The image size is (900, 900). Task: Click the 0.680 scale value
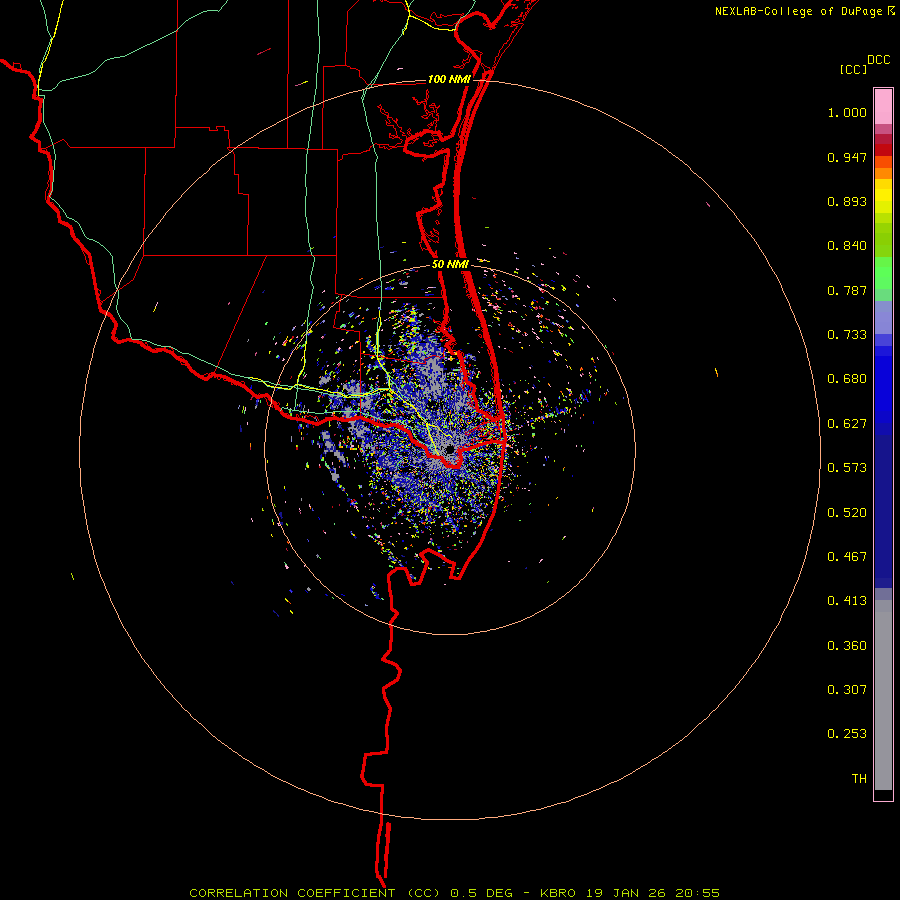[x=847, y=379]
